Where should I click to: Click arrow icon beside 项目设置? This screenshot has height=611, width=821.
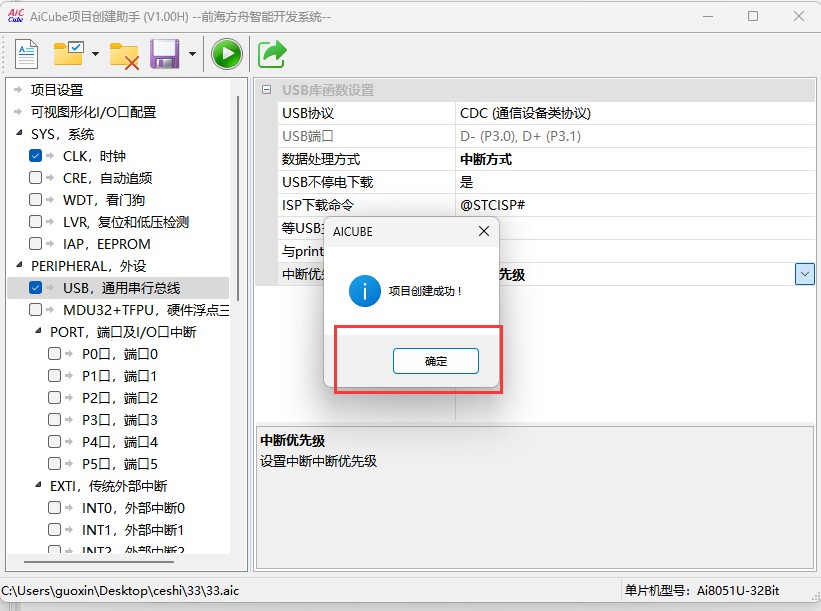click(x=18, y=90)
